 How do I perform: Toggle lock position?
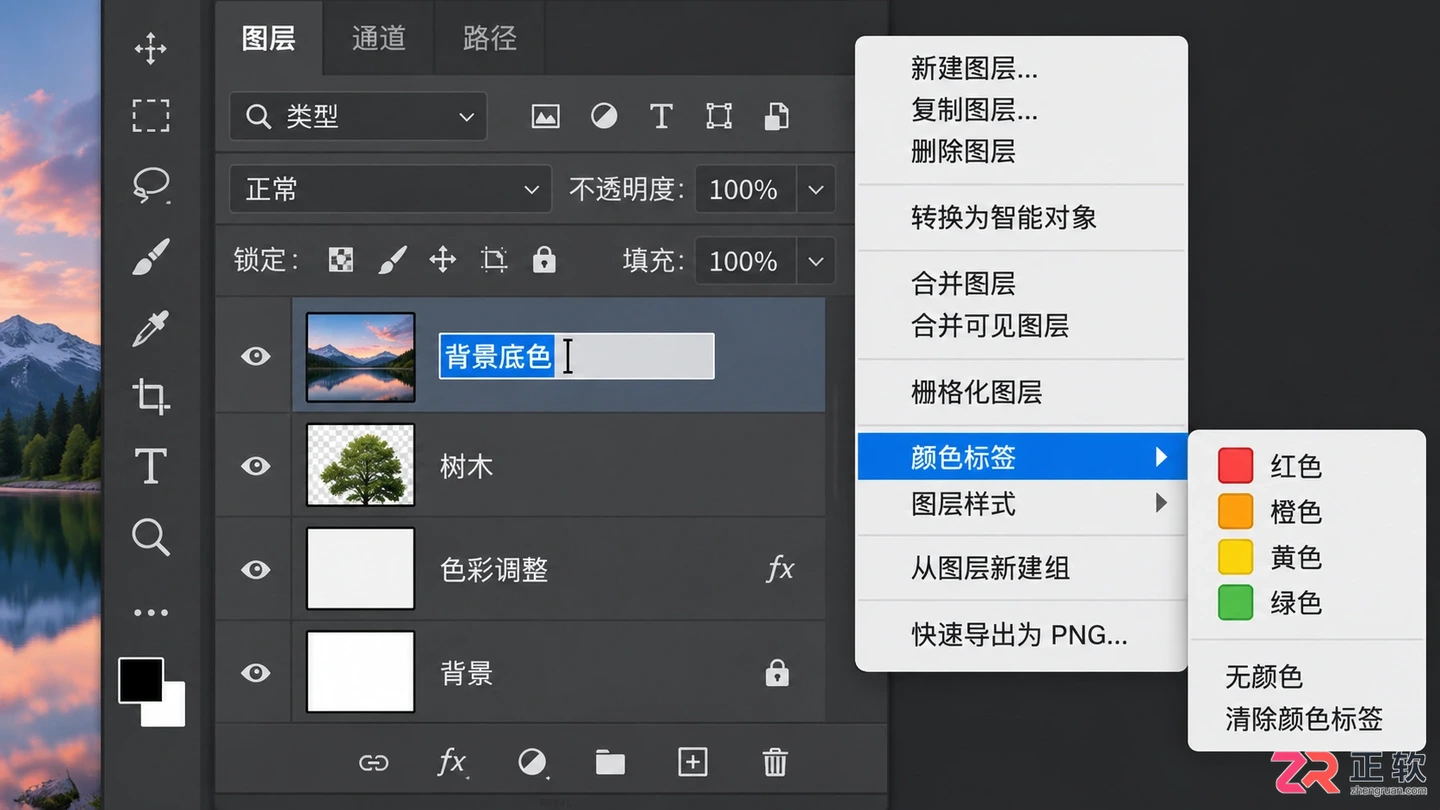point(443,261)
